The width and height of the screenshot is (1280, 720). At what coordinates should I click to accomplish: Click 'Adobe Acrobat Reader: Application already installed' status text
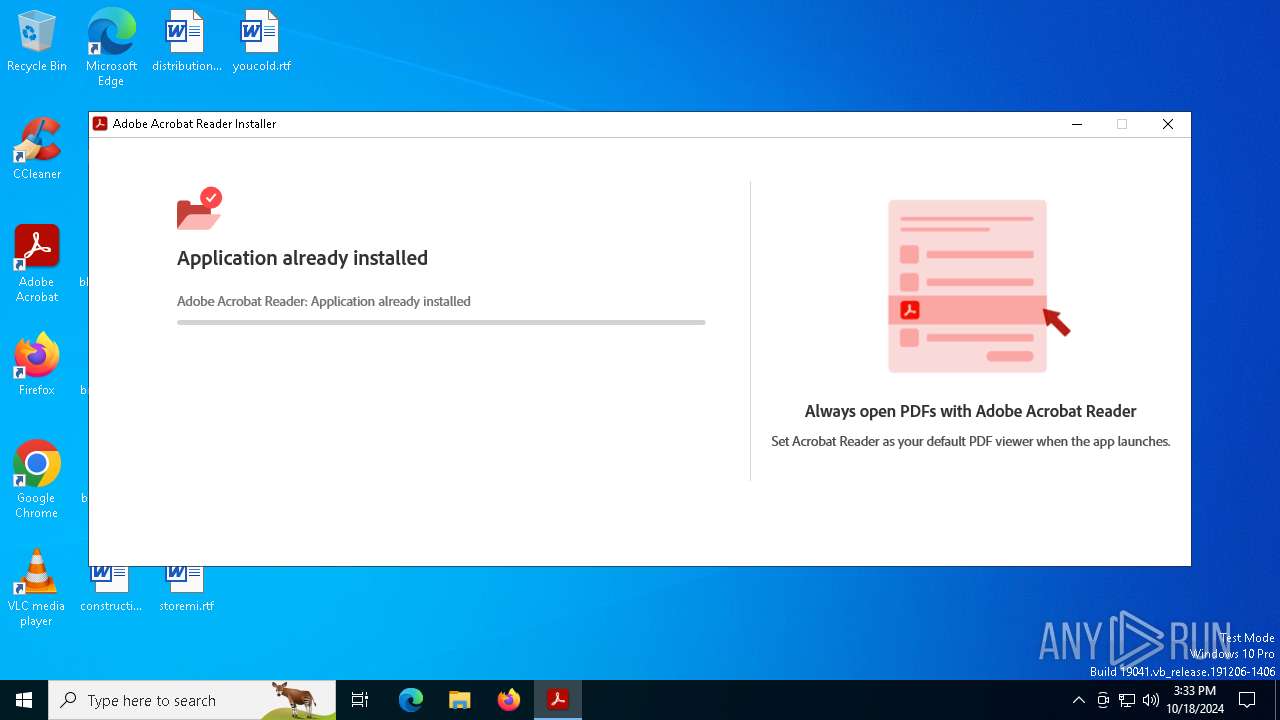pyautogui.click(x=324, y=301)
